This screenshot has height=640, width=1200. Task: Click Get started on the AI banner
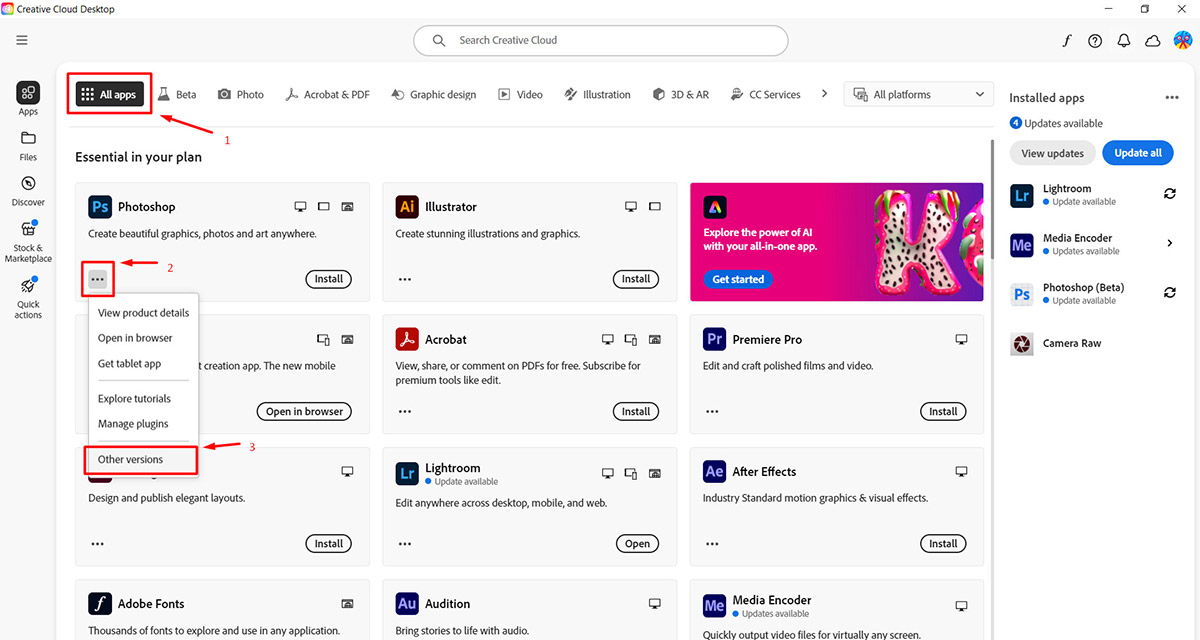click(x=738, y=280)
